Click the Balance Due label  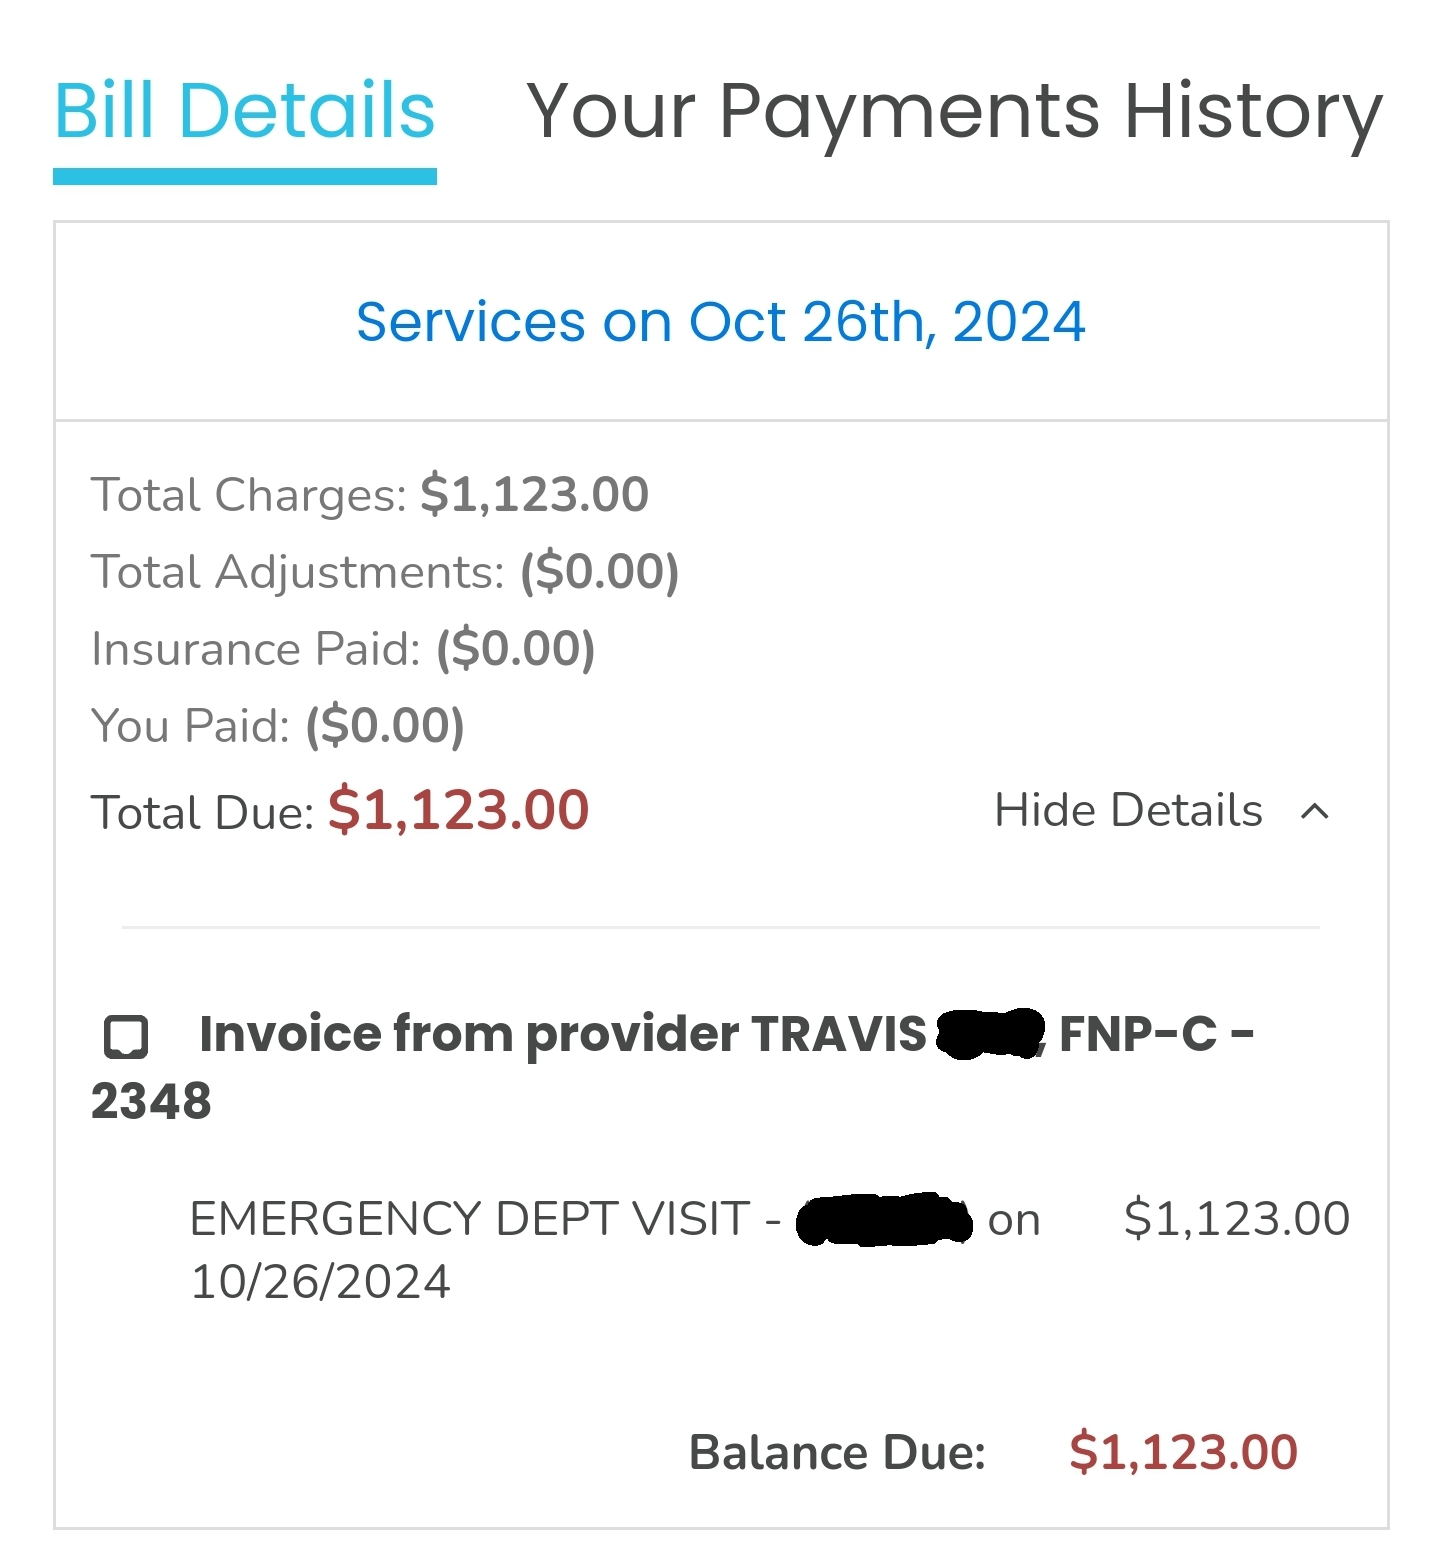click(x=837, y=1452)
